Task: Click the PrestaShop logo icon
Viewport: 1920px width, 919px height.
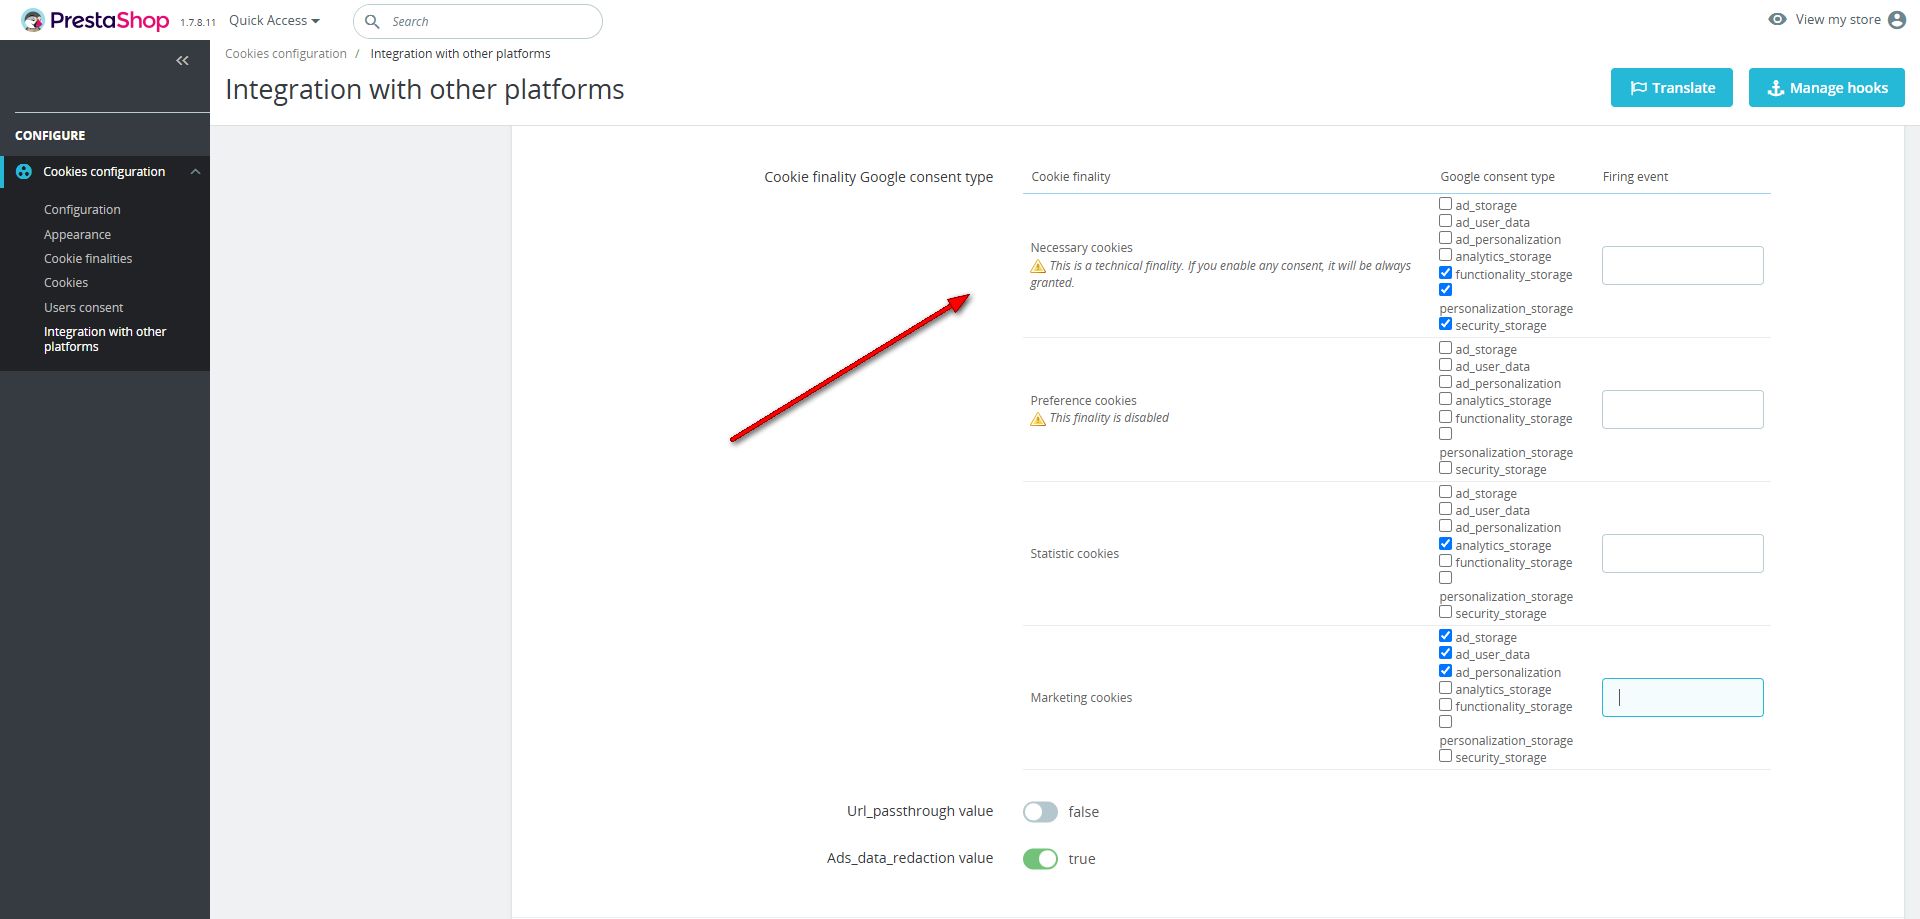Action: tap(33, 21)
